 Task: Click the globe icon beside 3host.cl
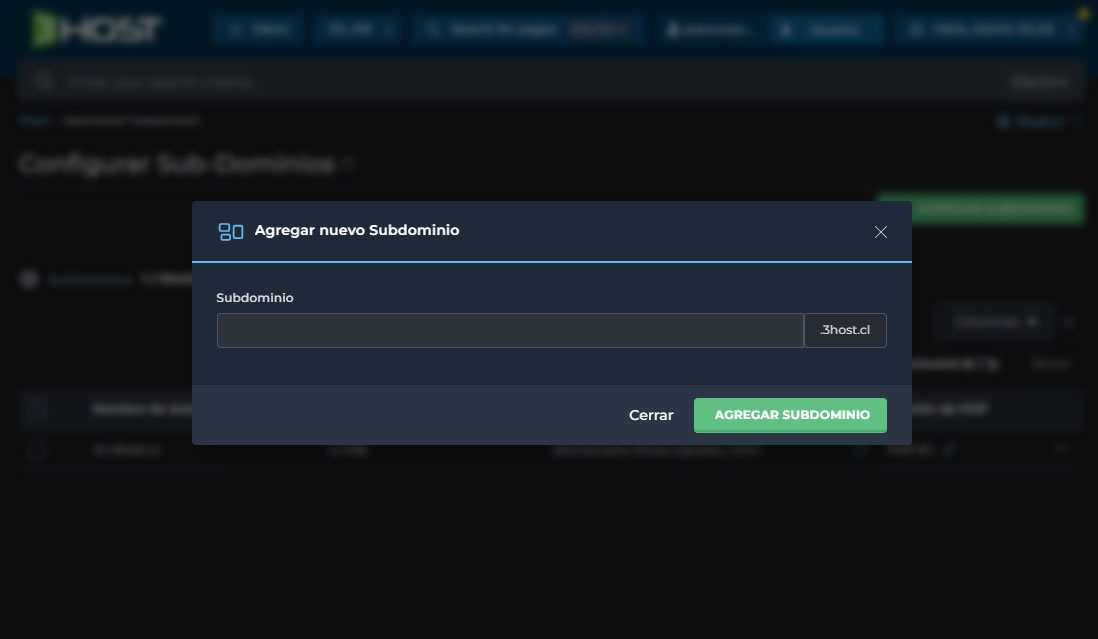click(1003, 121)
